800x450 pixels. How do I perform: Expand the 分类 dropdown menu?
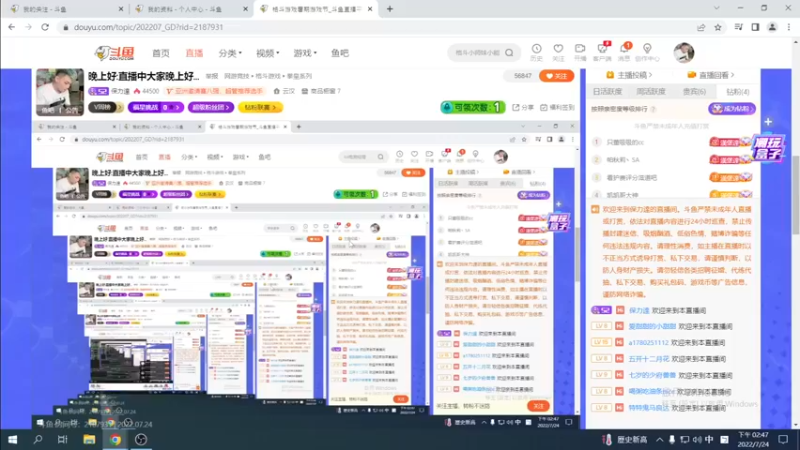click(230, 53)
